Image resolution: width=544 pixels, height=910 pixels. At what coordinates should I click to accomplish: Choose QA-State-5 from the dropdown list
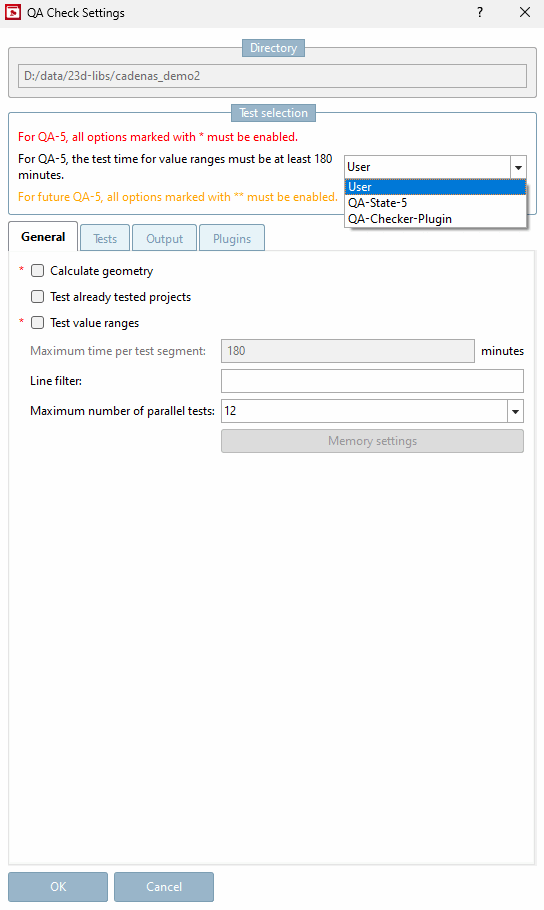click(435, 203)
